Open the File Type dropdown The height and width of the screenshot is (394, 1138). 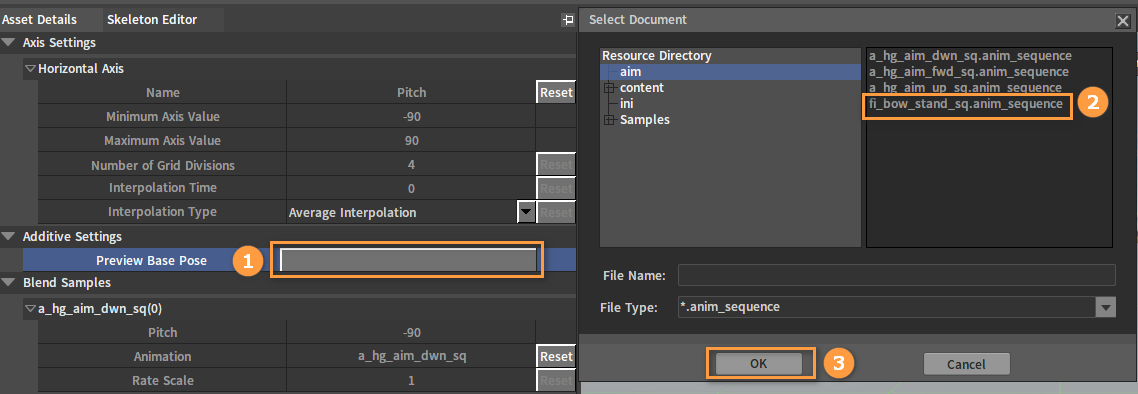coord(1105,308)
